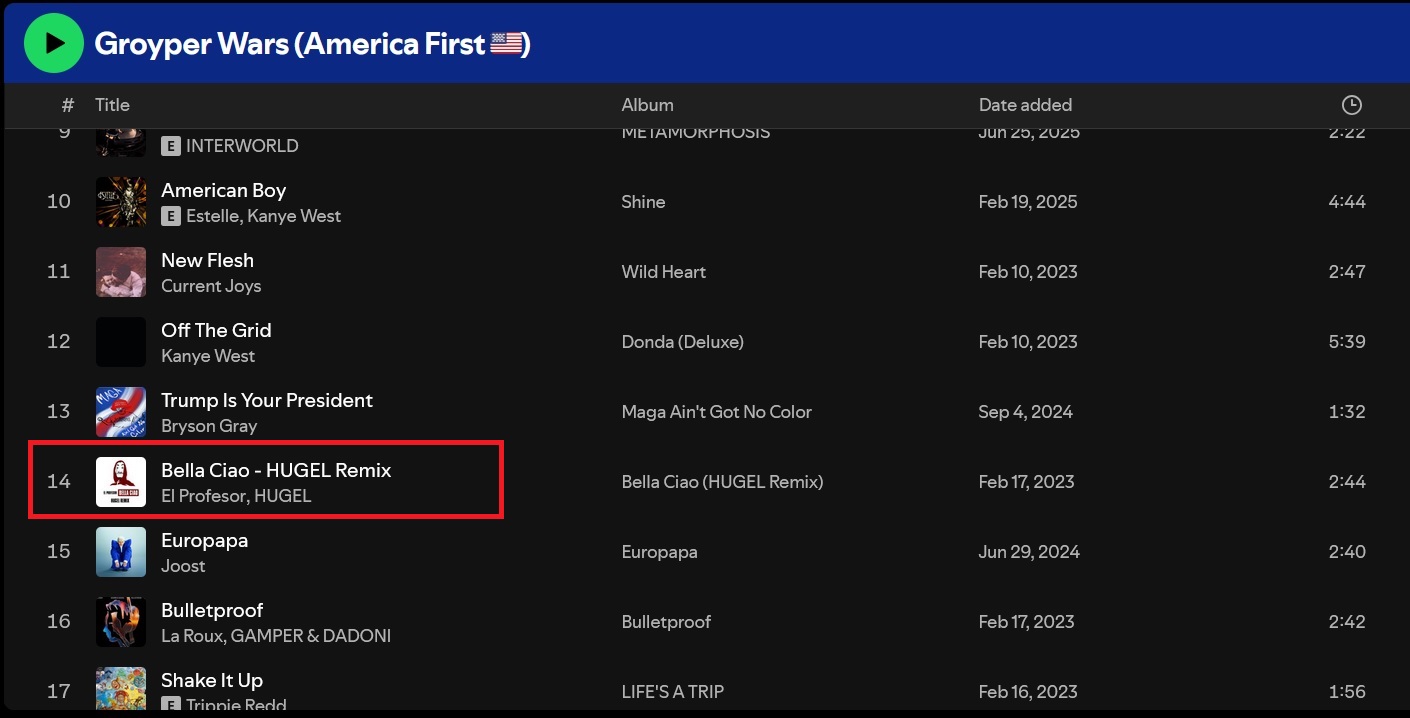The image size is (1410, 718).
Task: Sort by the Title column header
Action: [112, 105]
